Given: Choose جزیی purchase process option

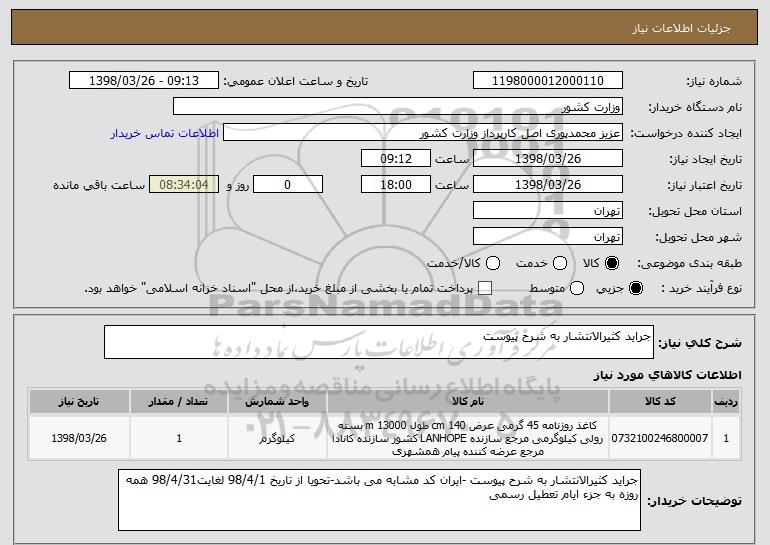Looking at the screenshot, I should [x=635, y=288].
